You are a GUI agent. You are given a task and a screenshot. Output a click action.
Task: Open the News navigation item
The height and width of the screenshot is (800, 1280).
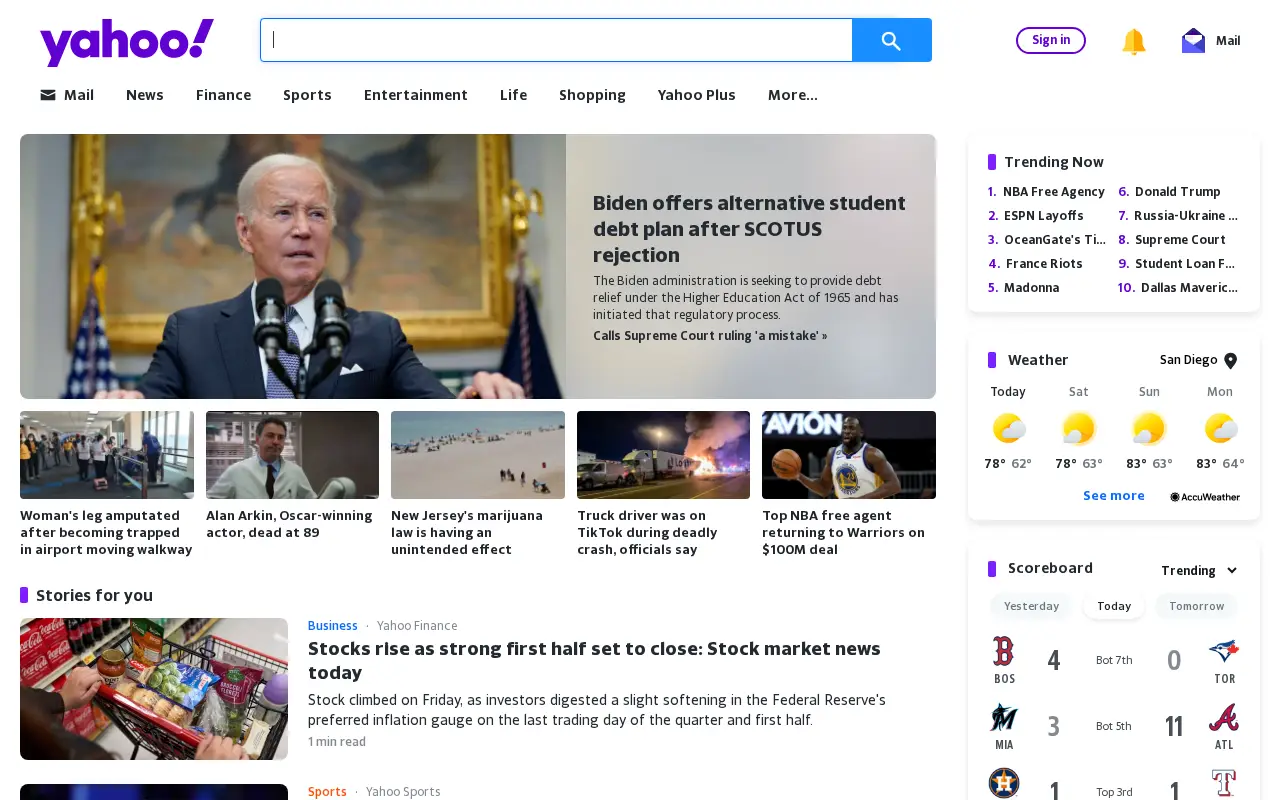coord(145,95)
